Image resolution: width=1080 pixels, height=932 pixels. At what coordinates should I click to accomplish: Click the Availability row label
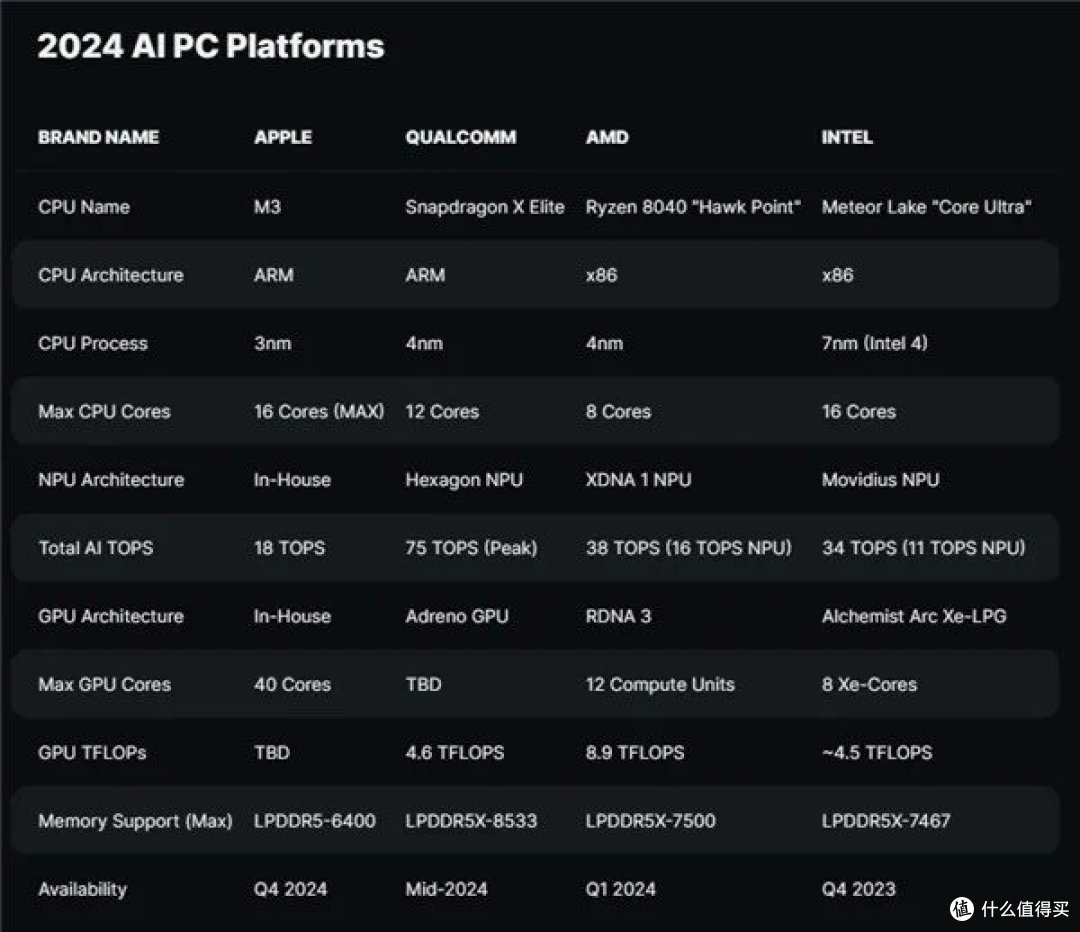(82, 889)
